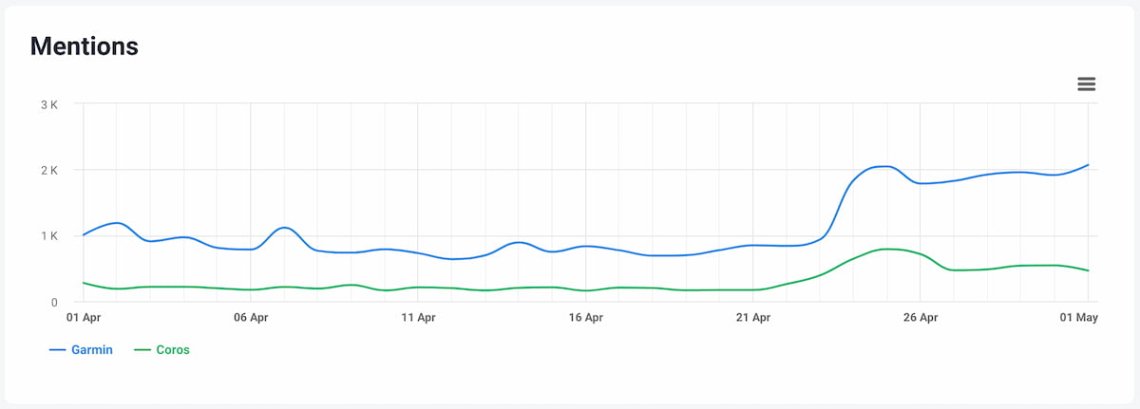Select the 26 Apr x-axis label

coord(921,318)
